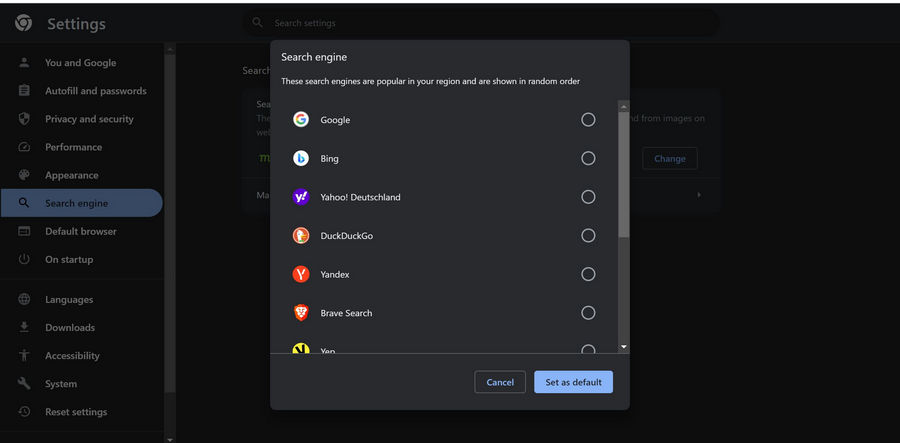Click the search engine list scrollbar thumb
The image size is (900, 443).
point(624,175)
